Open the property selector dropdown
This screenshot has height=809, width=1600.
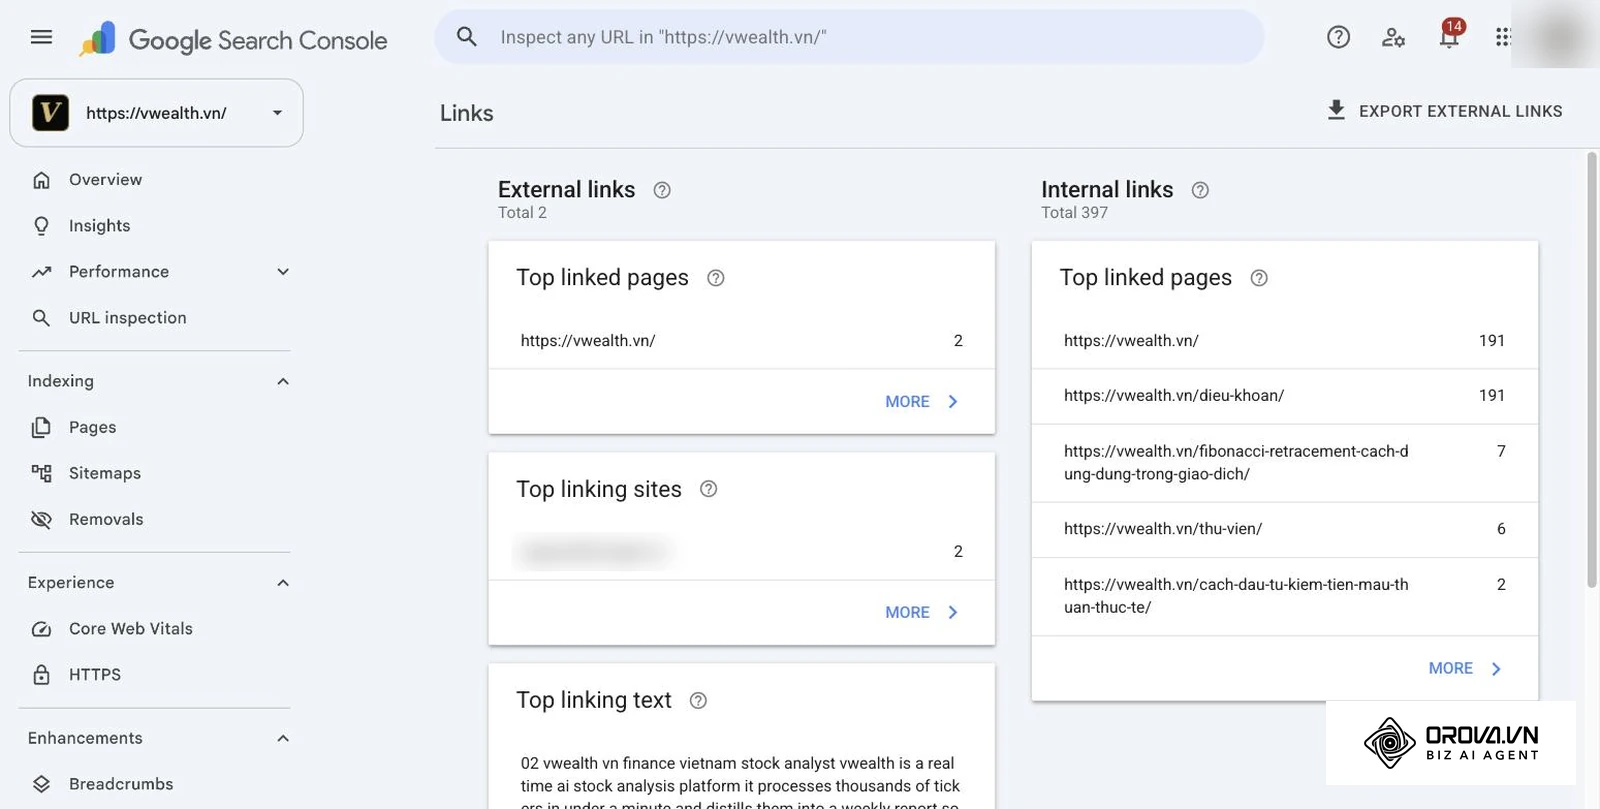click(156, 113)
